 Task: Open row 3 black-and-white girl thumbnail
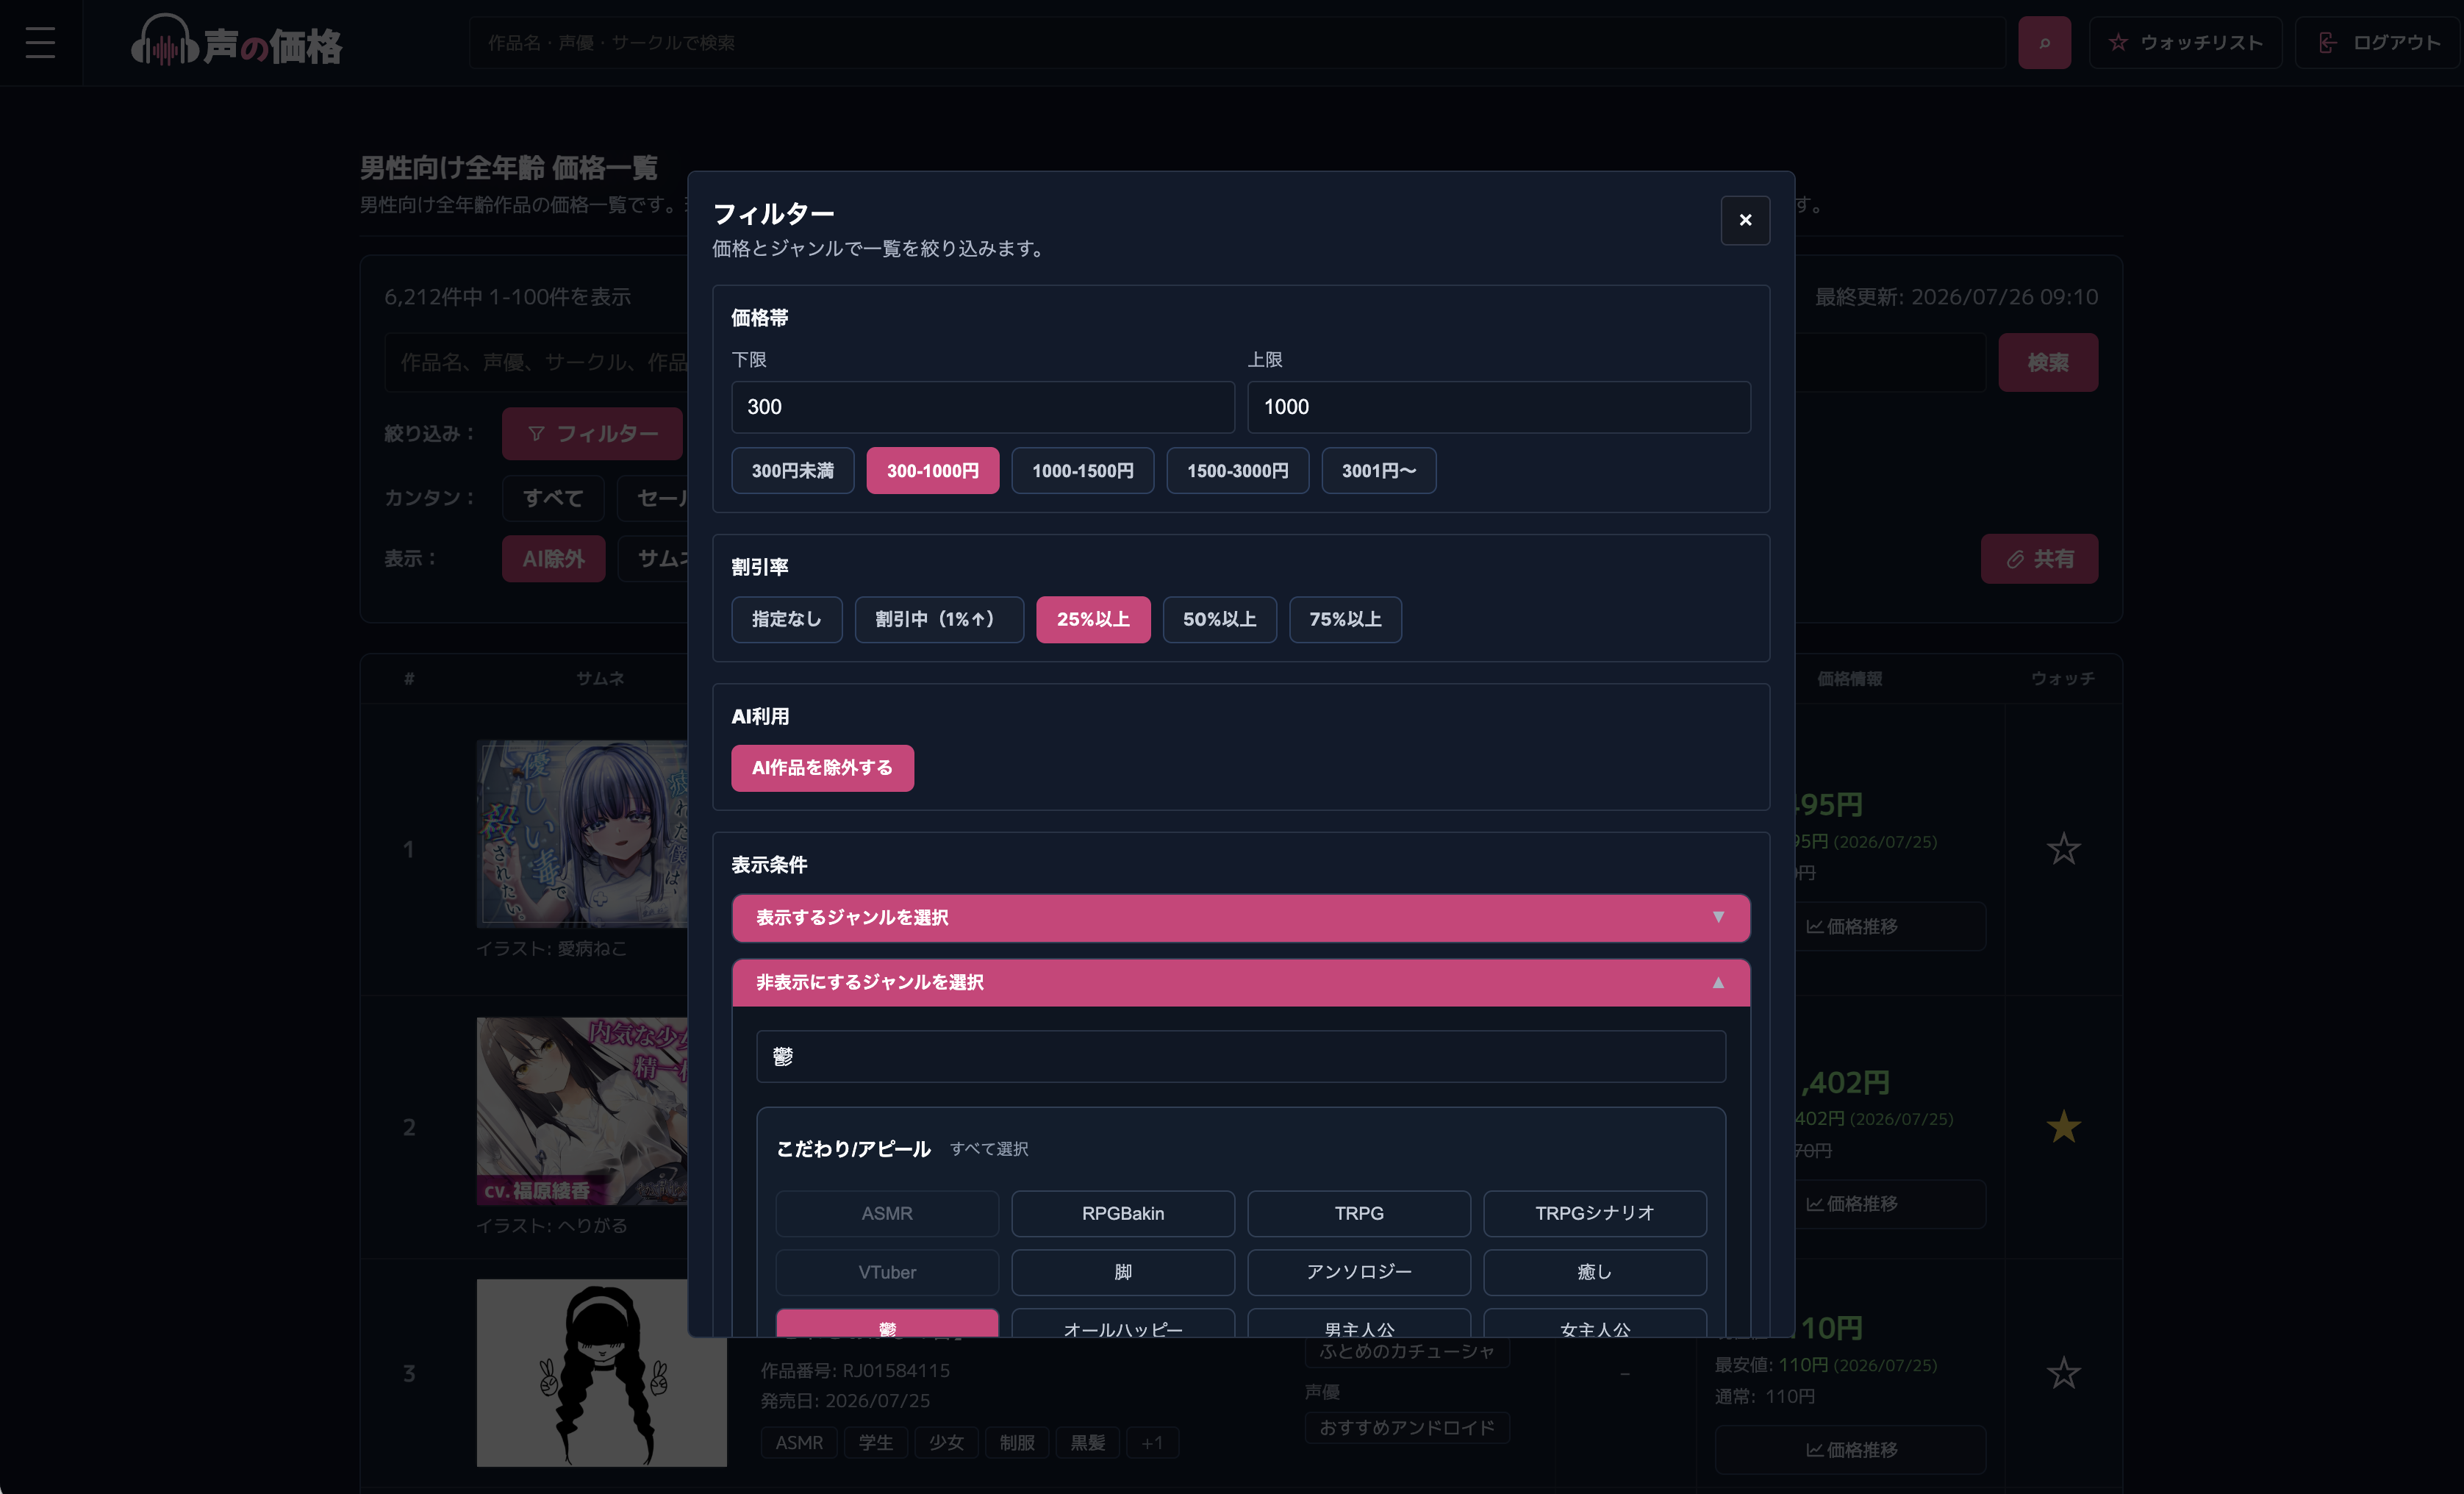tap(601, 1373)
